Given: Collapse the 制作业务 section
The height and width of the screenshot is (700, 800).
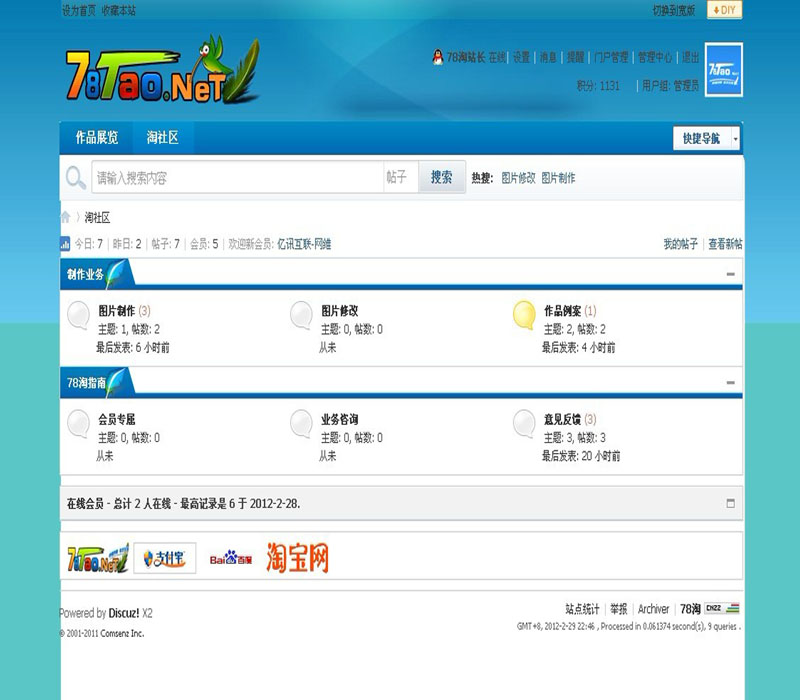Looking at the screenshot, I should 731,274.
